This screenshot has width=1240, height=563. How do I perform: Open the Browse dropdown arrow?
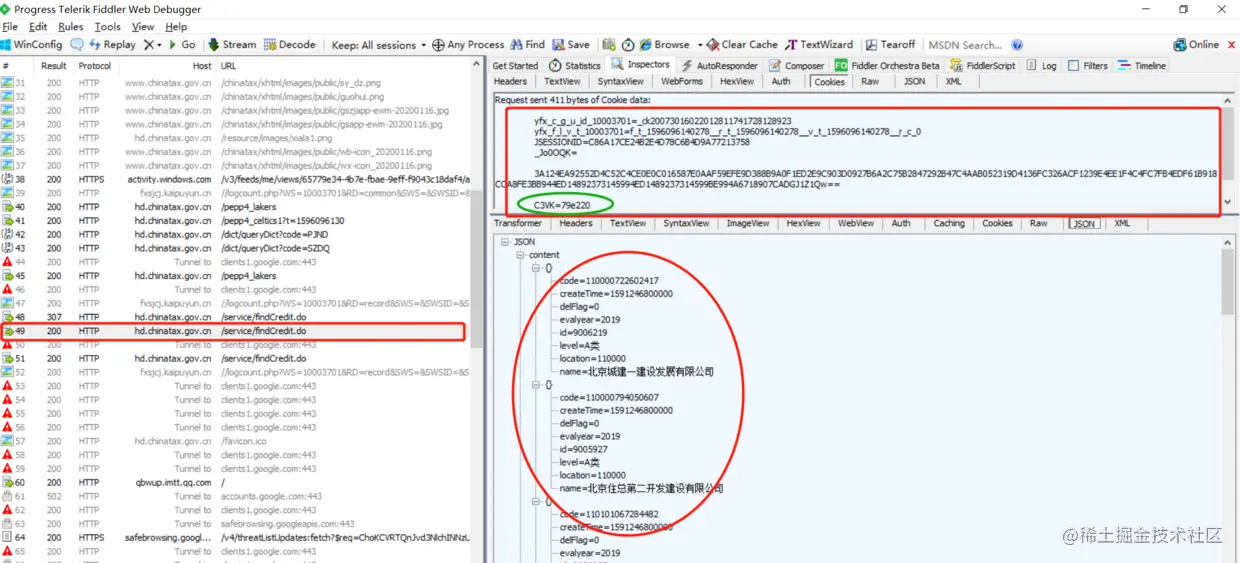(698, 45)
